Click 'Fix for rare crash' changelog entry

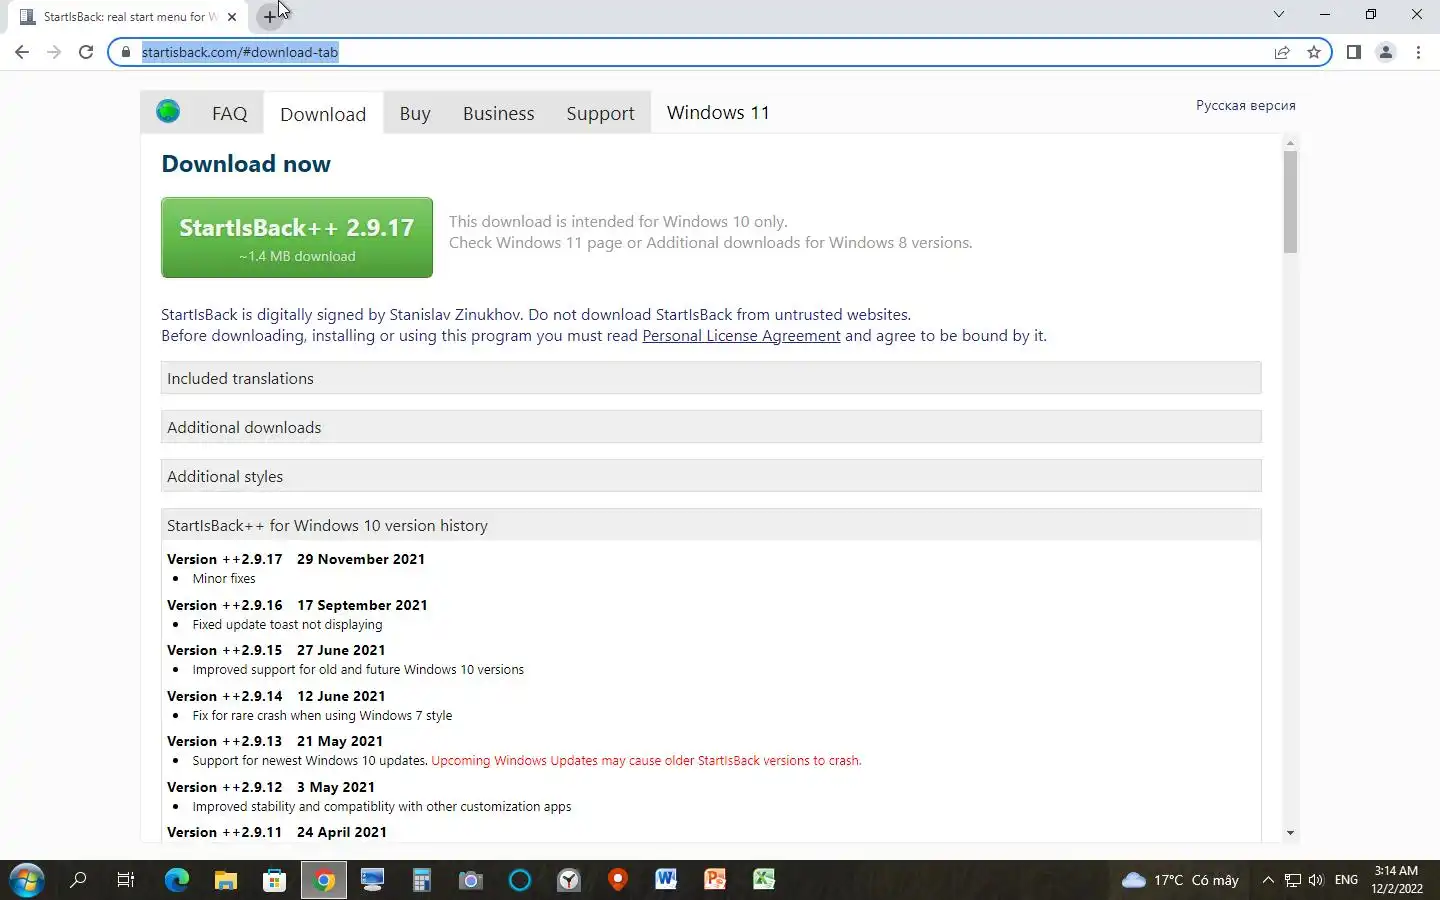(x=322, y=716)
